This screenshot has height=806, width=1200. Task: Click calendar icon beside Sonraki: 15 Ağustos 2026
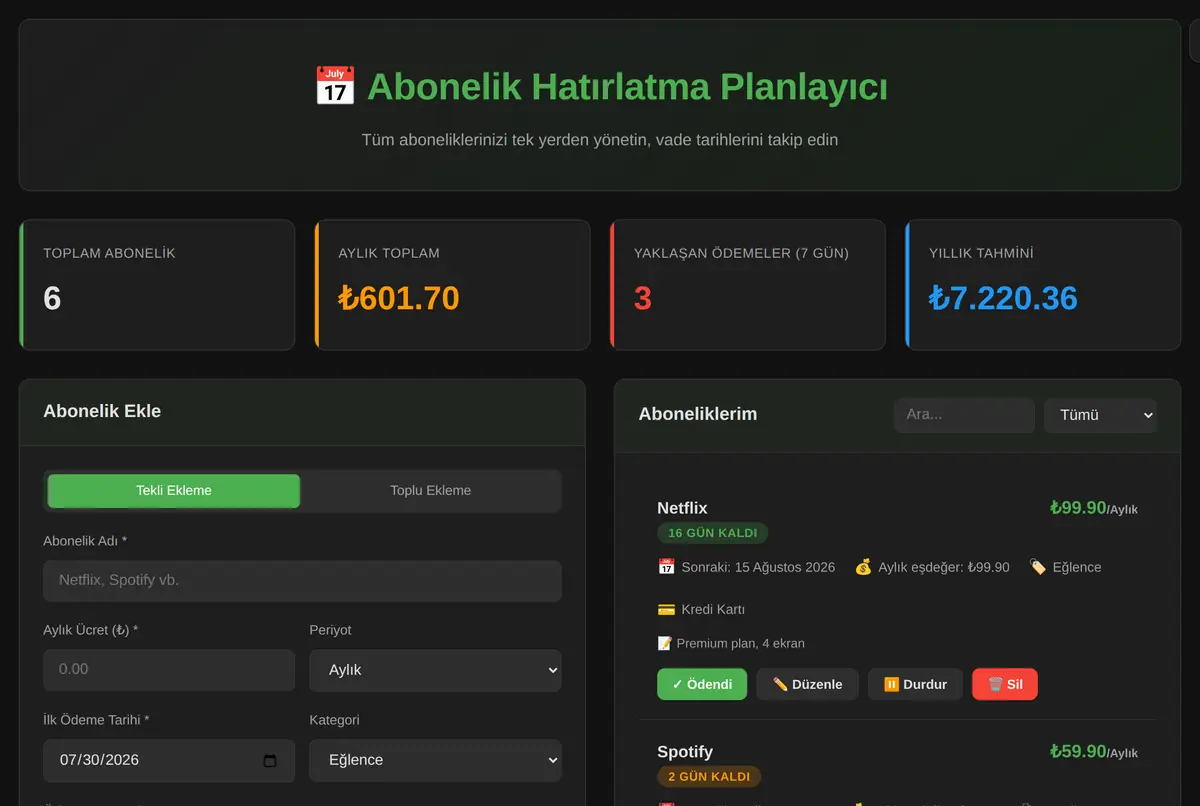(x=666, y=567)
